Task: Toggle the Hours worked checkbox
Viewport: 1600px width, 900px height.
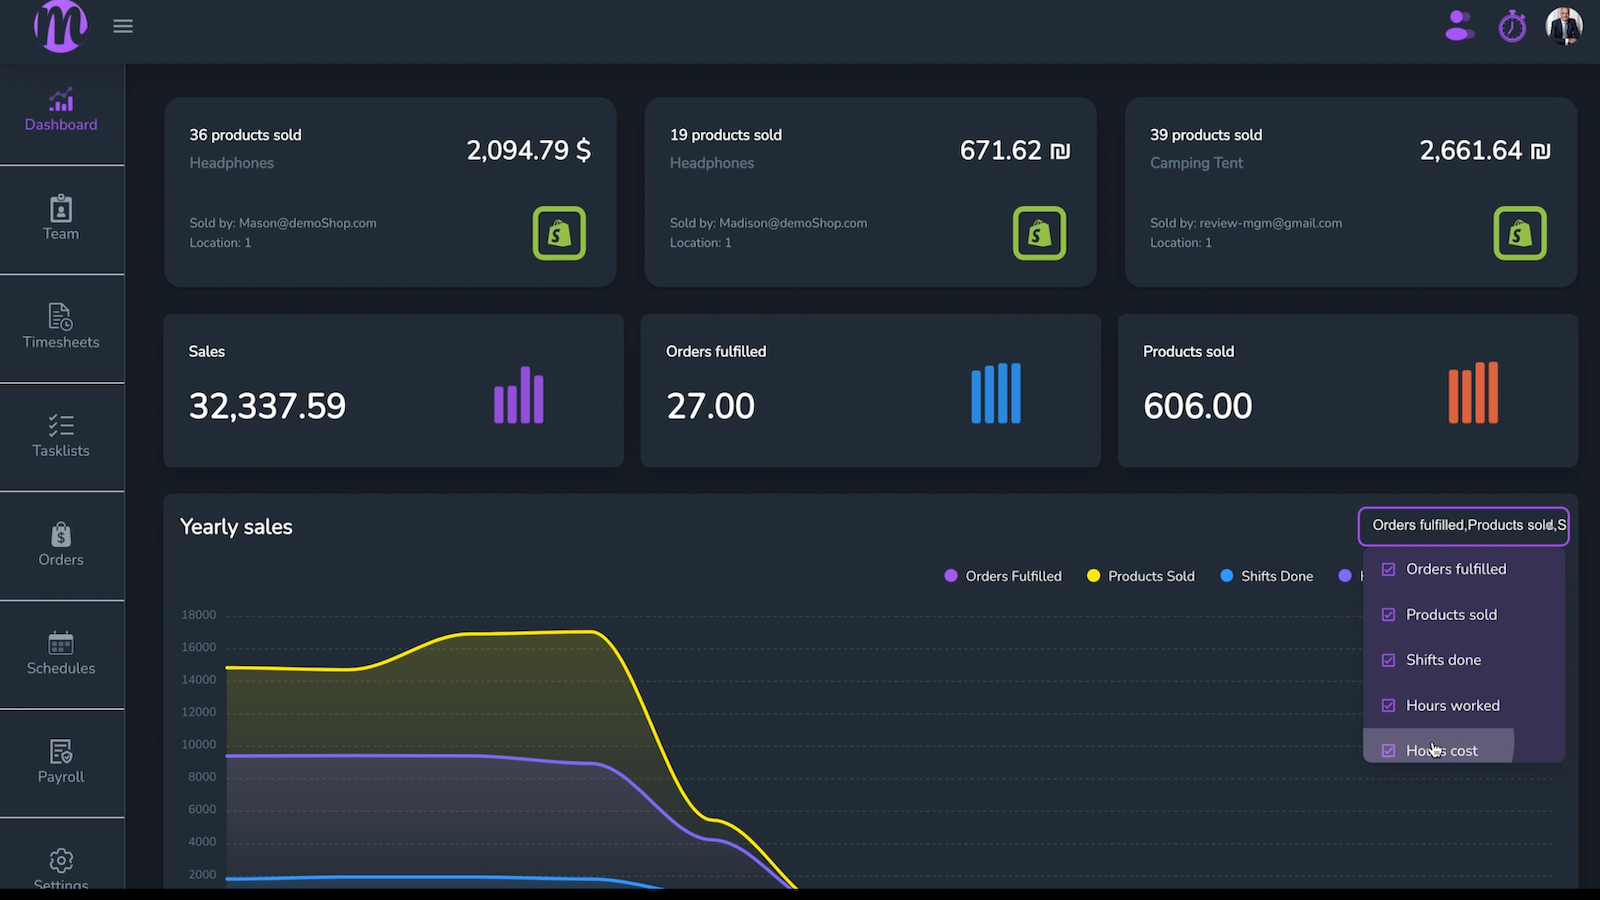Action: point(1388,706)
